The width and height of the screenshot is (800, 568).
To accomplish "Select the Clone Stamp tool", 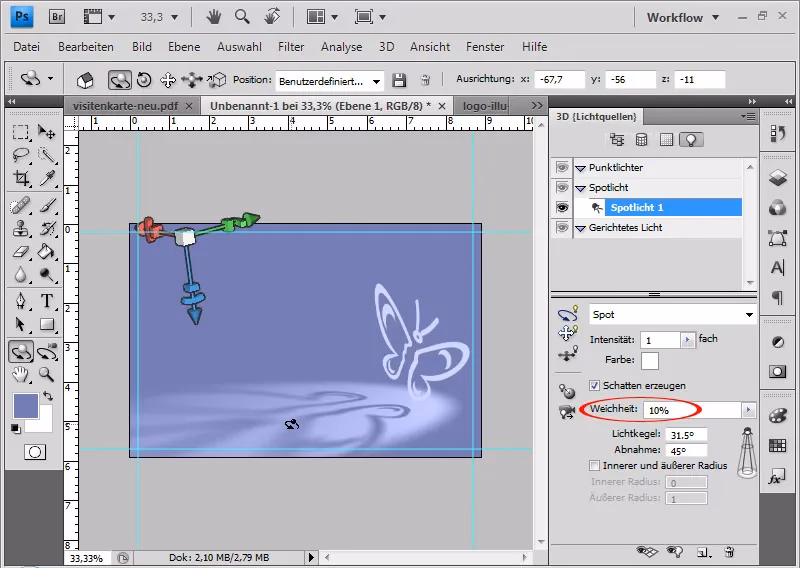I will coord(21,228).
